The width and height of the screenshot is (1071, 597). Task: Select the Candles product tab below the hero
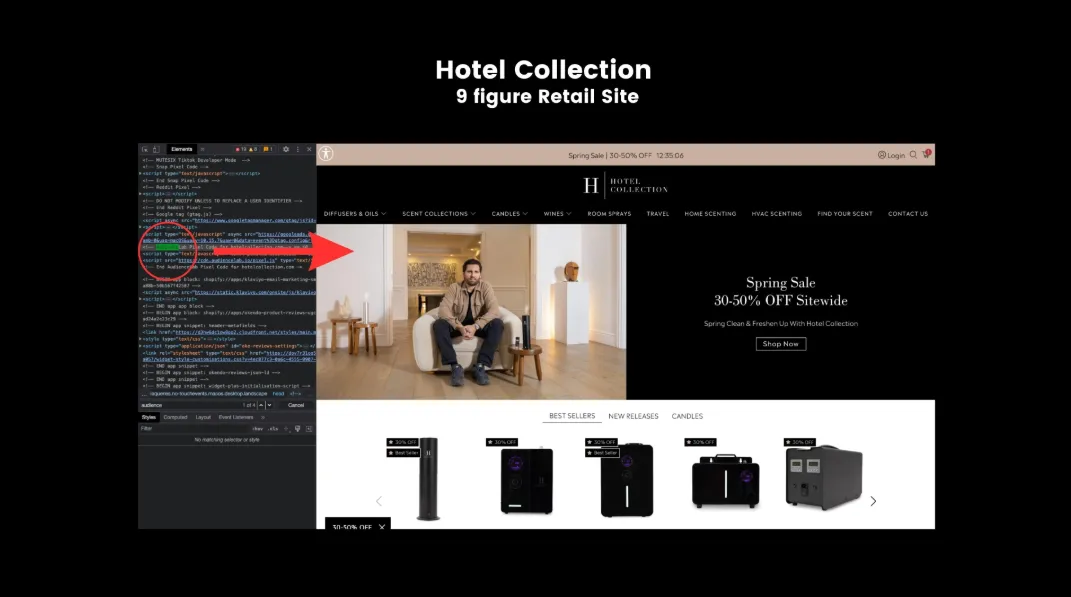point(687,416)
